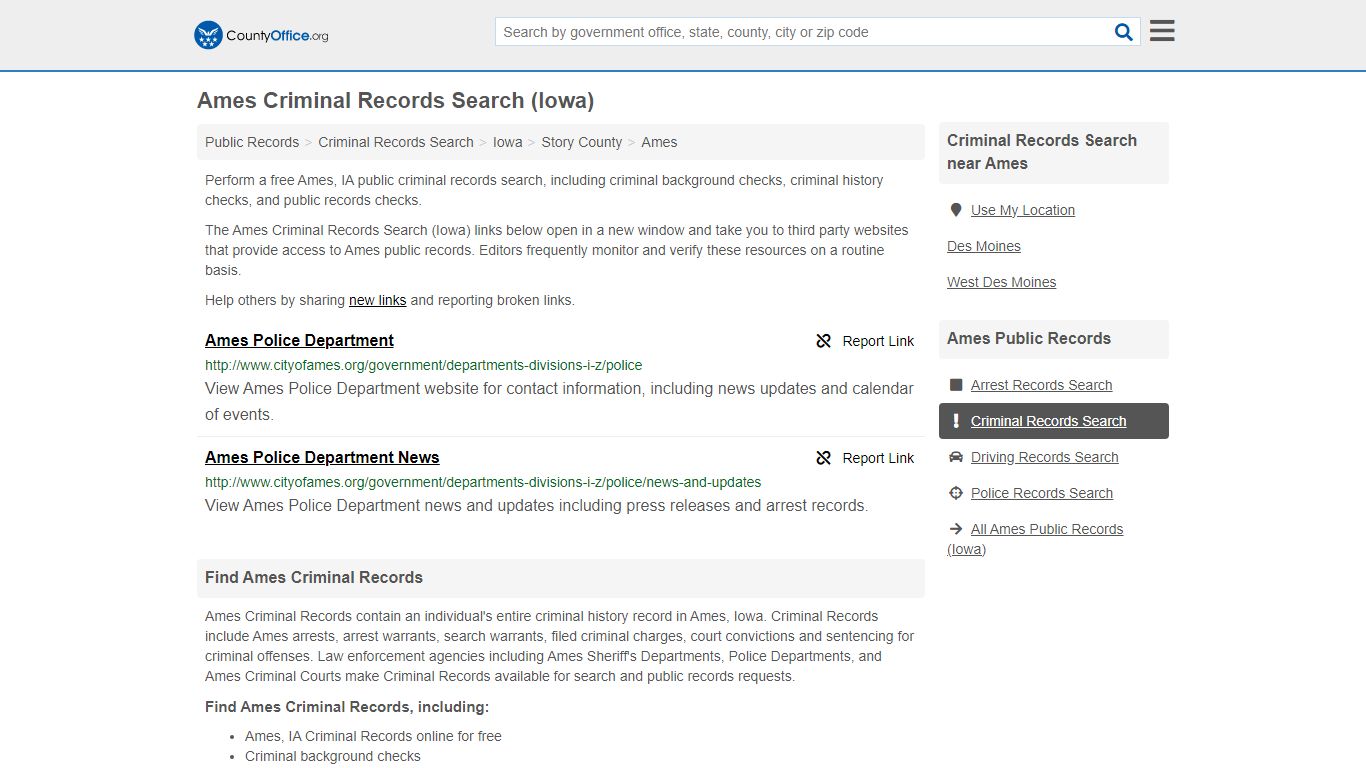The image size is (1366, 768).
Task: Click 'Ames, IA Criminal Records online for free' bullet
Action: (x=373, y=736)
